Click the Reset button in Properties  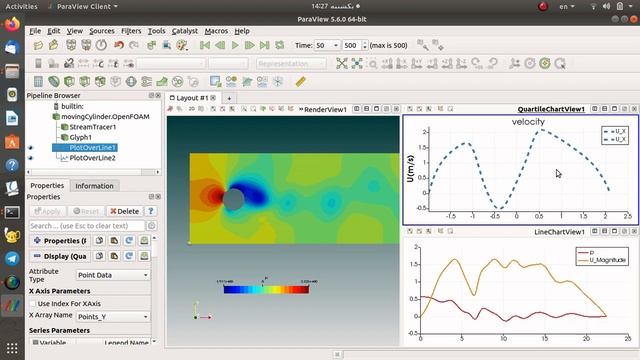click(86, 211)
